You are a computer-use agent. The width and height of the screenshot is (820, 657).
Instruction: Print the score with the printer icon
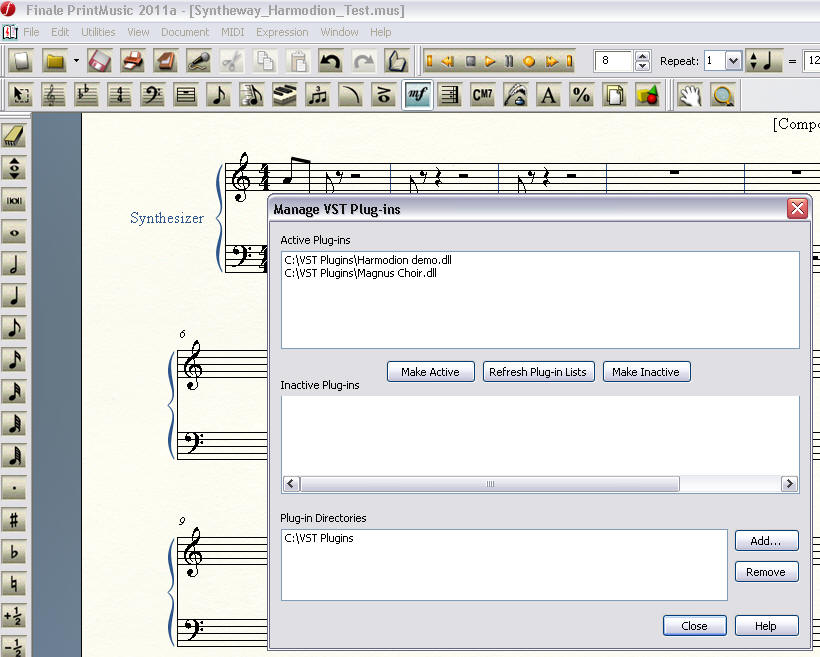click(133, 61)
